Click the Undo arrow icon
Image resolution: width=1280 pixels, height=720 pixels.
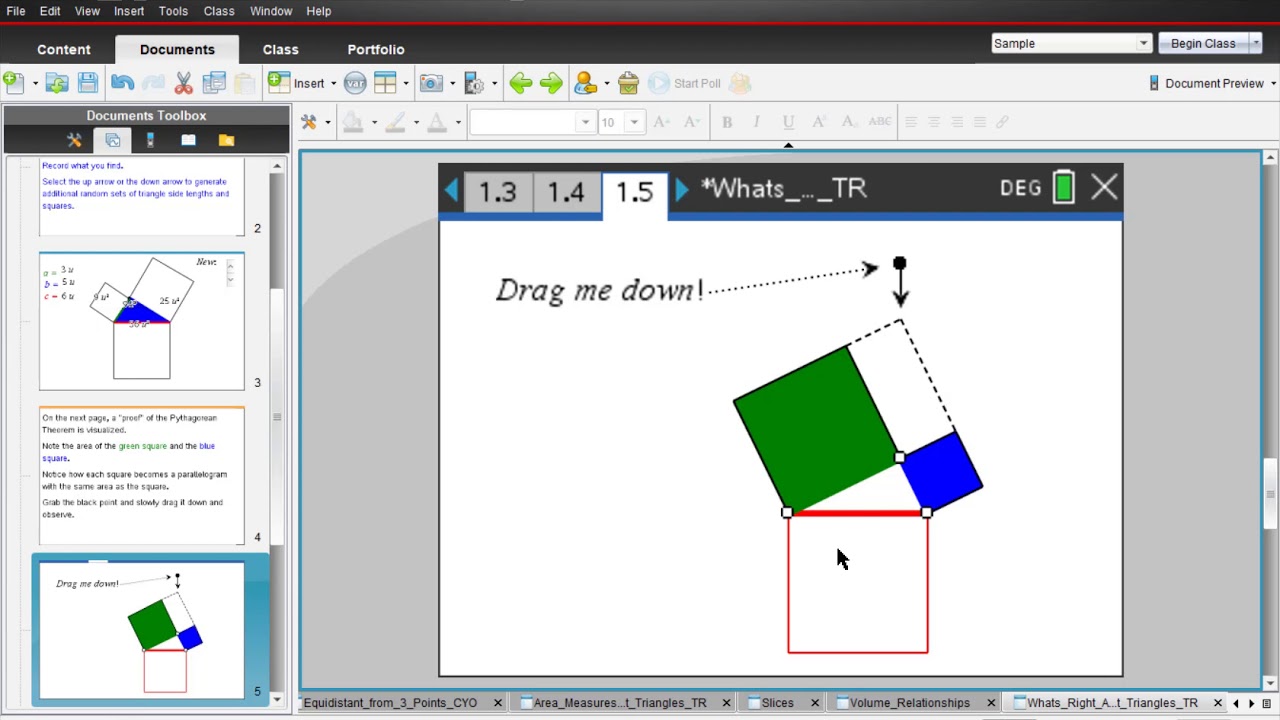[x=123, y=83]
